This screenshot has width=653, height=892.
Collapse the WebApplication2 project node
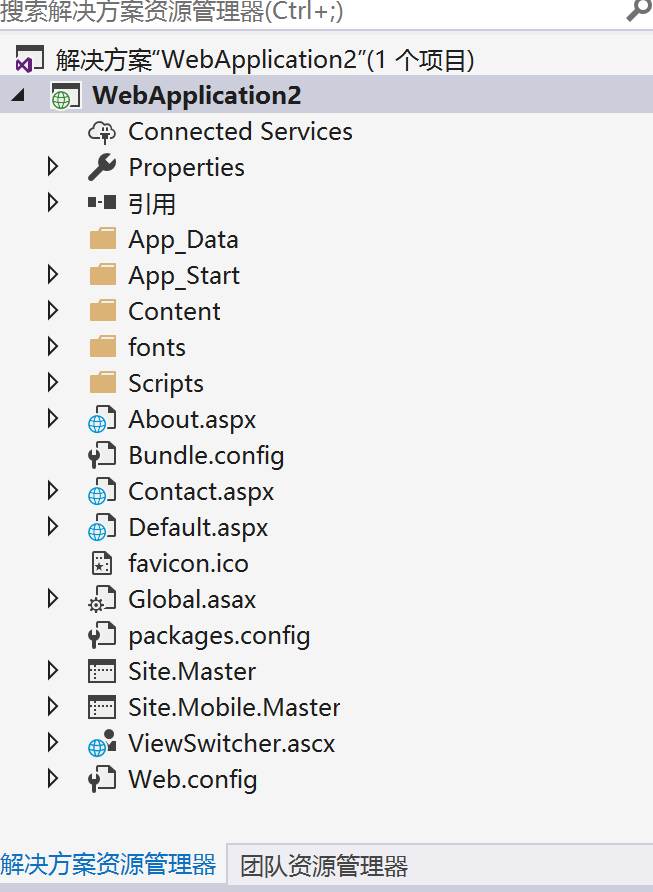click(x=19, y=96)
